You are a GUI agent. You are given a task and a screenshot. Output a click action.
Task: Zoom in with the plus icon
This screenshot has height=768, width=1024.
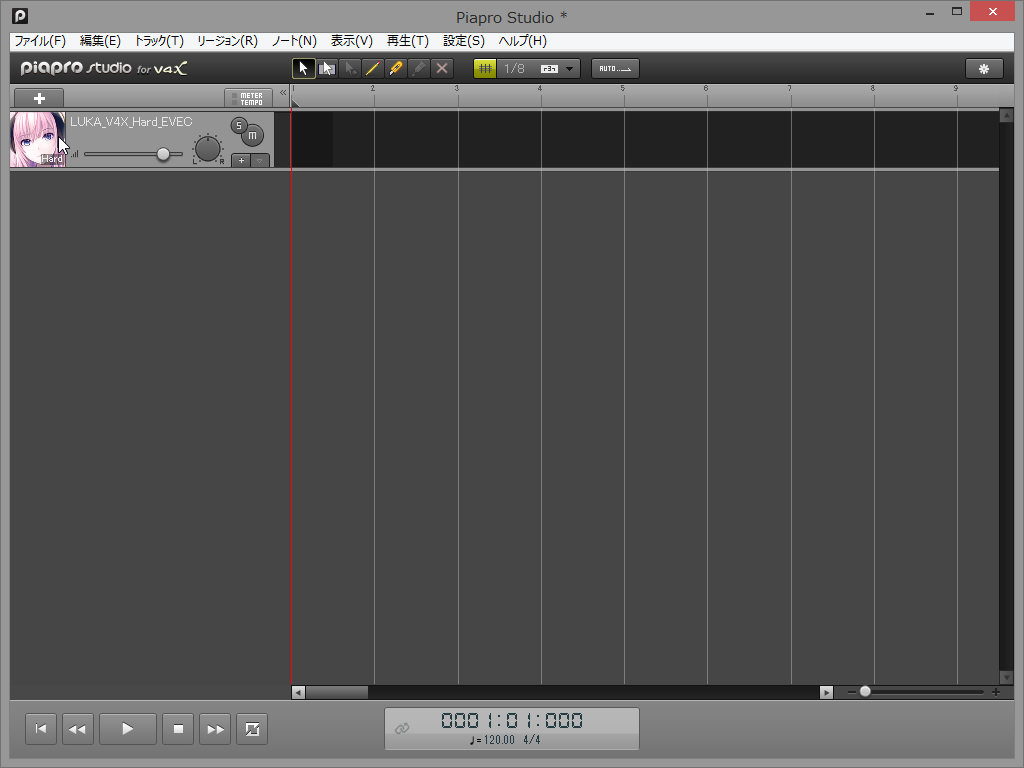point(996,692)
